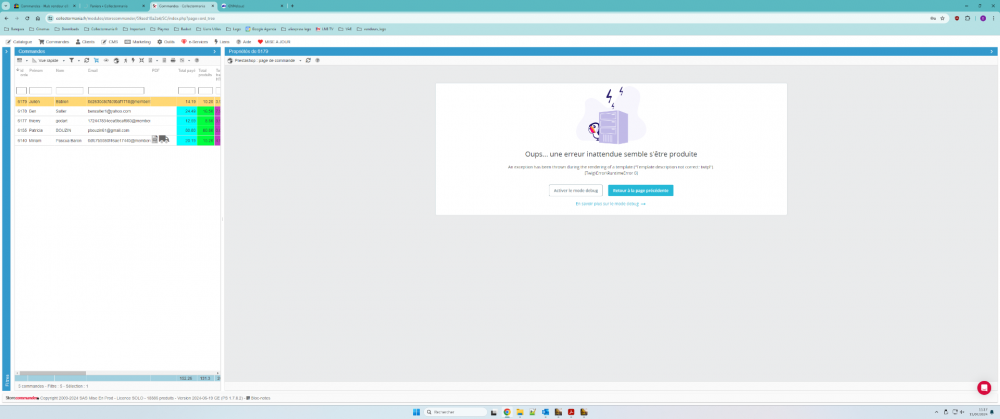Select order row for Patricia BOUZIN
The width and height of the screenshot is (1000, 419).
point(118,130)
